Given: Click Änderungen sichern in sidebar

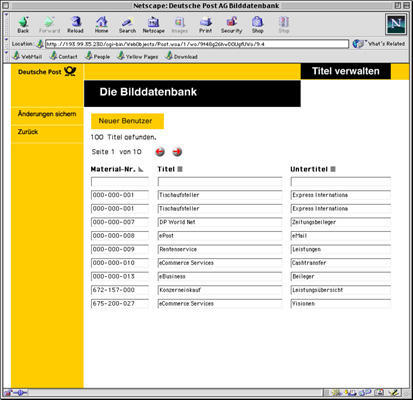Looking at the screenshot, I should [47, 114].
